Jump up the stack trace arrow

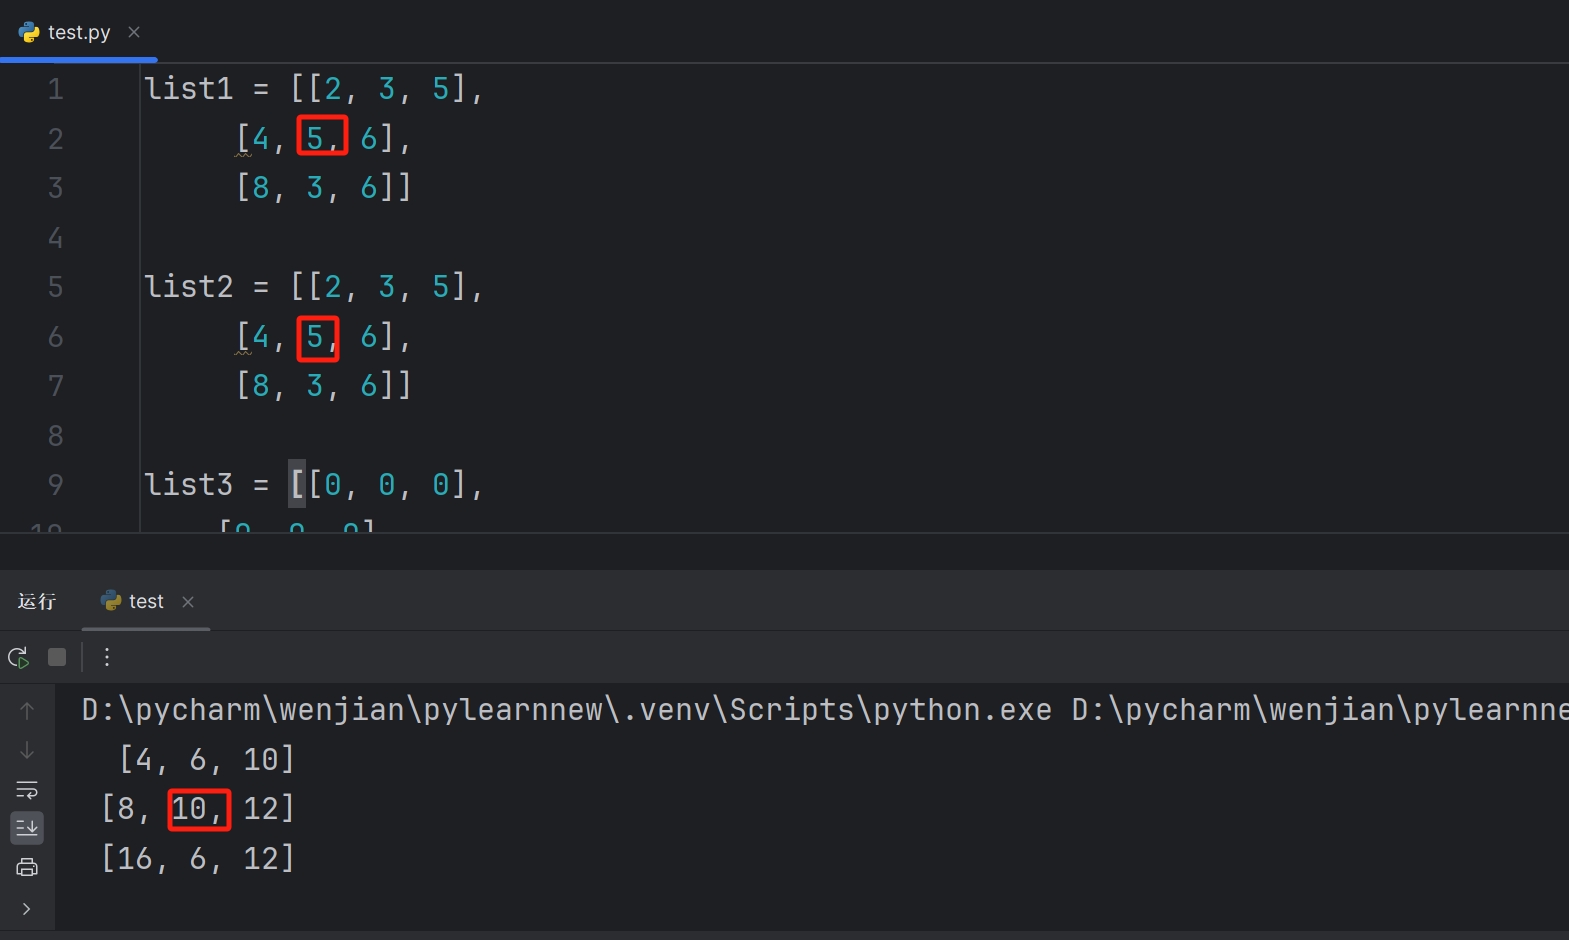coord(27,711)
